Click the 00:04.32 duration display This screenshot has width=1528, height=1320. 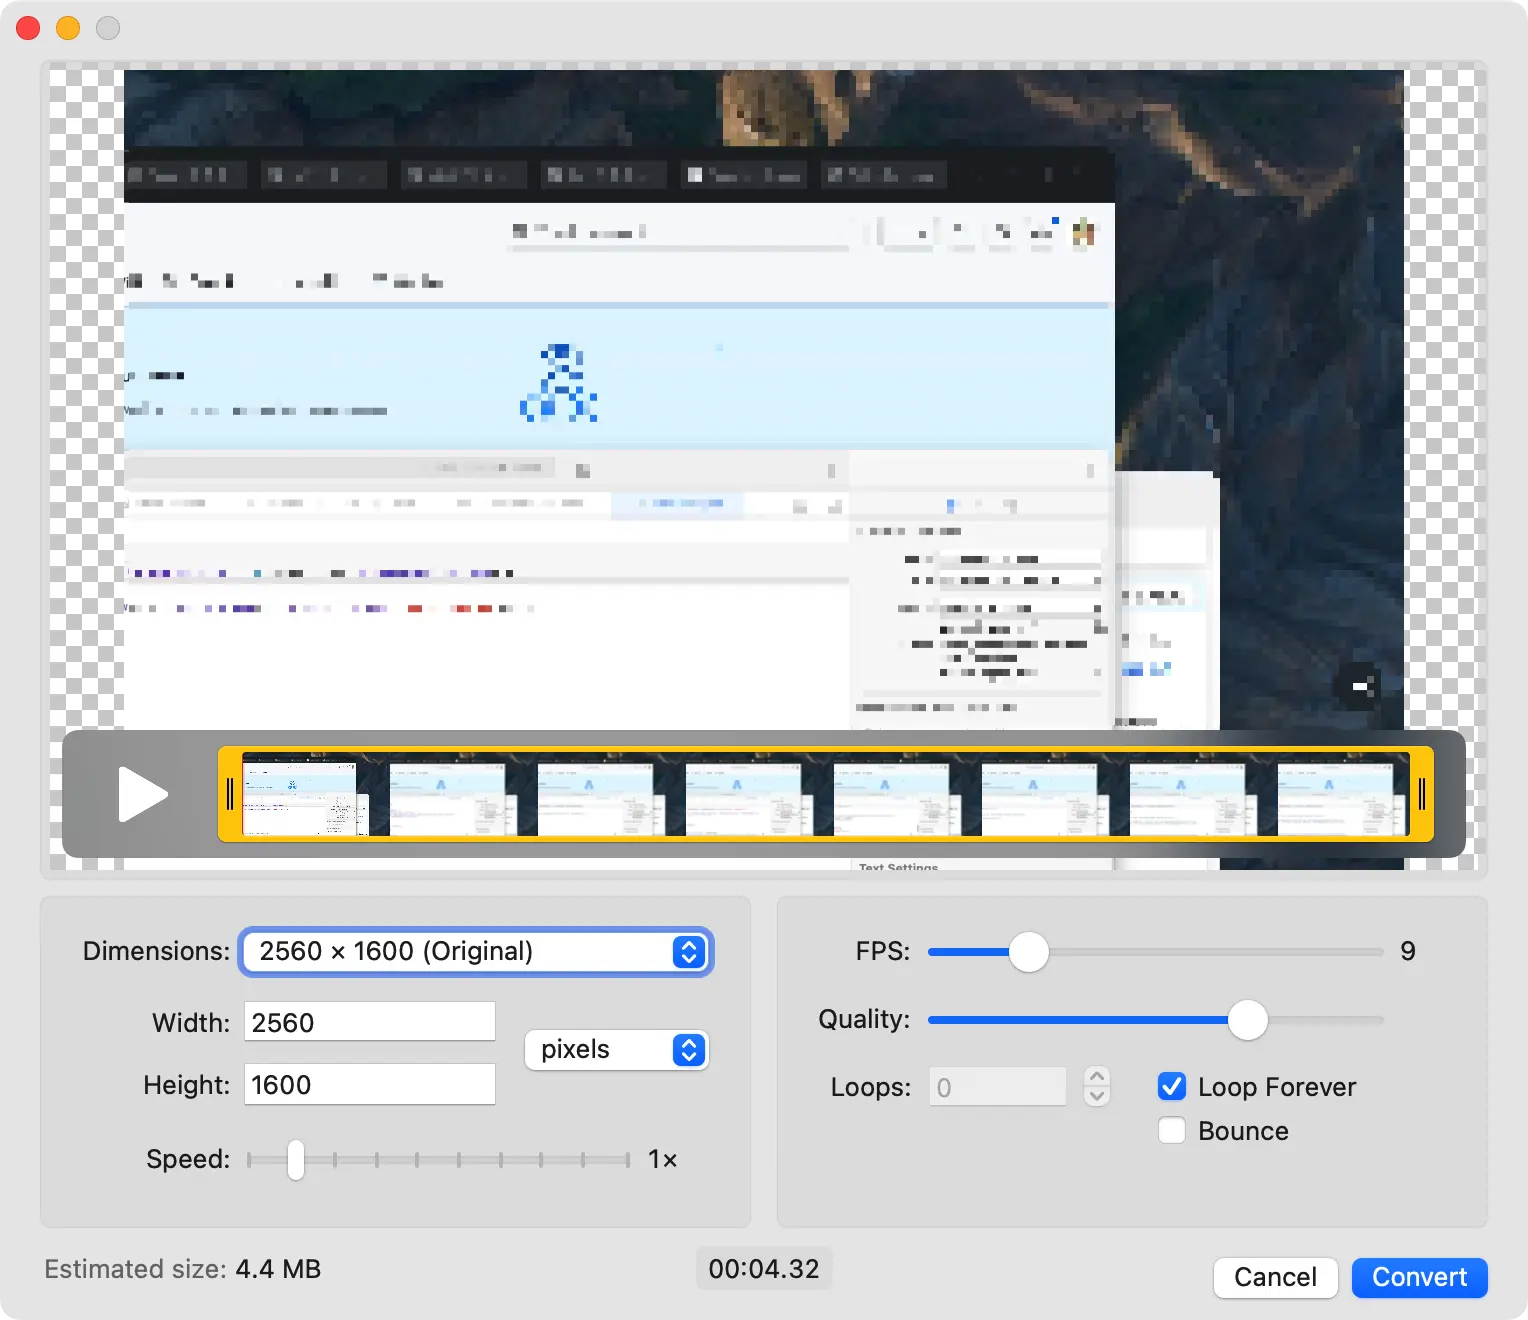[x=764, y=1269]
